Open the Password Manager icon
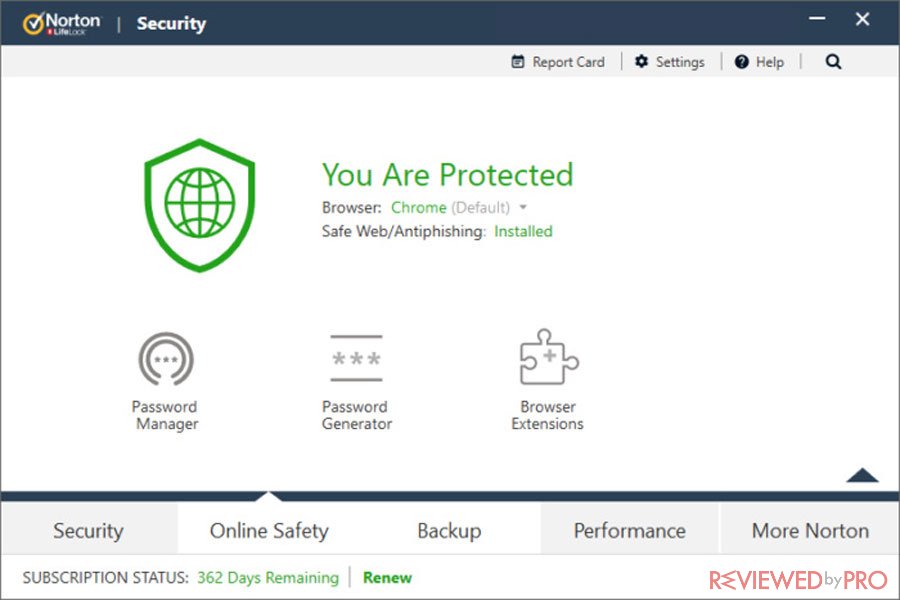The width and height of the screenshot is (900, 600). (x=166, y=359)
